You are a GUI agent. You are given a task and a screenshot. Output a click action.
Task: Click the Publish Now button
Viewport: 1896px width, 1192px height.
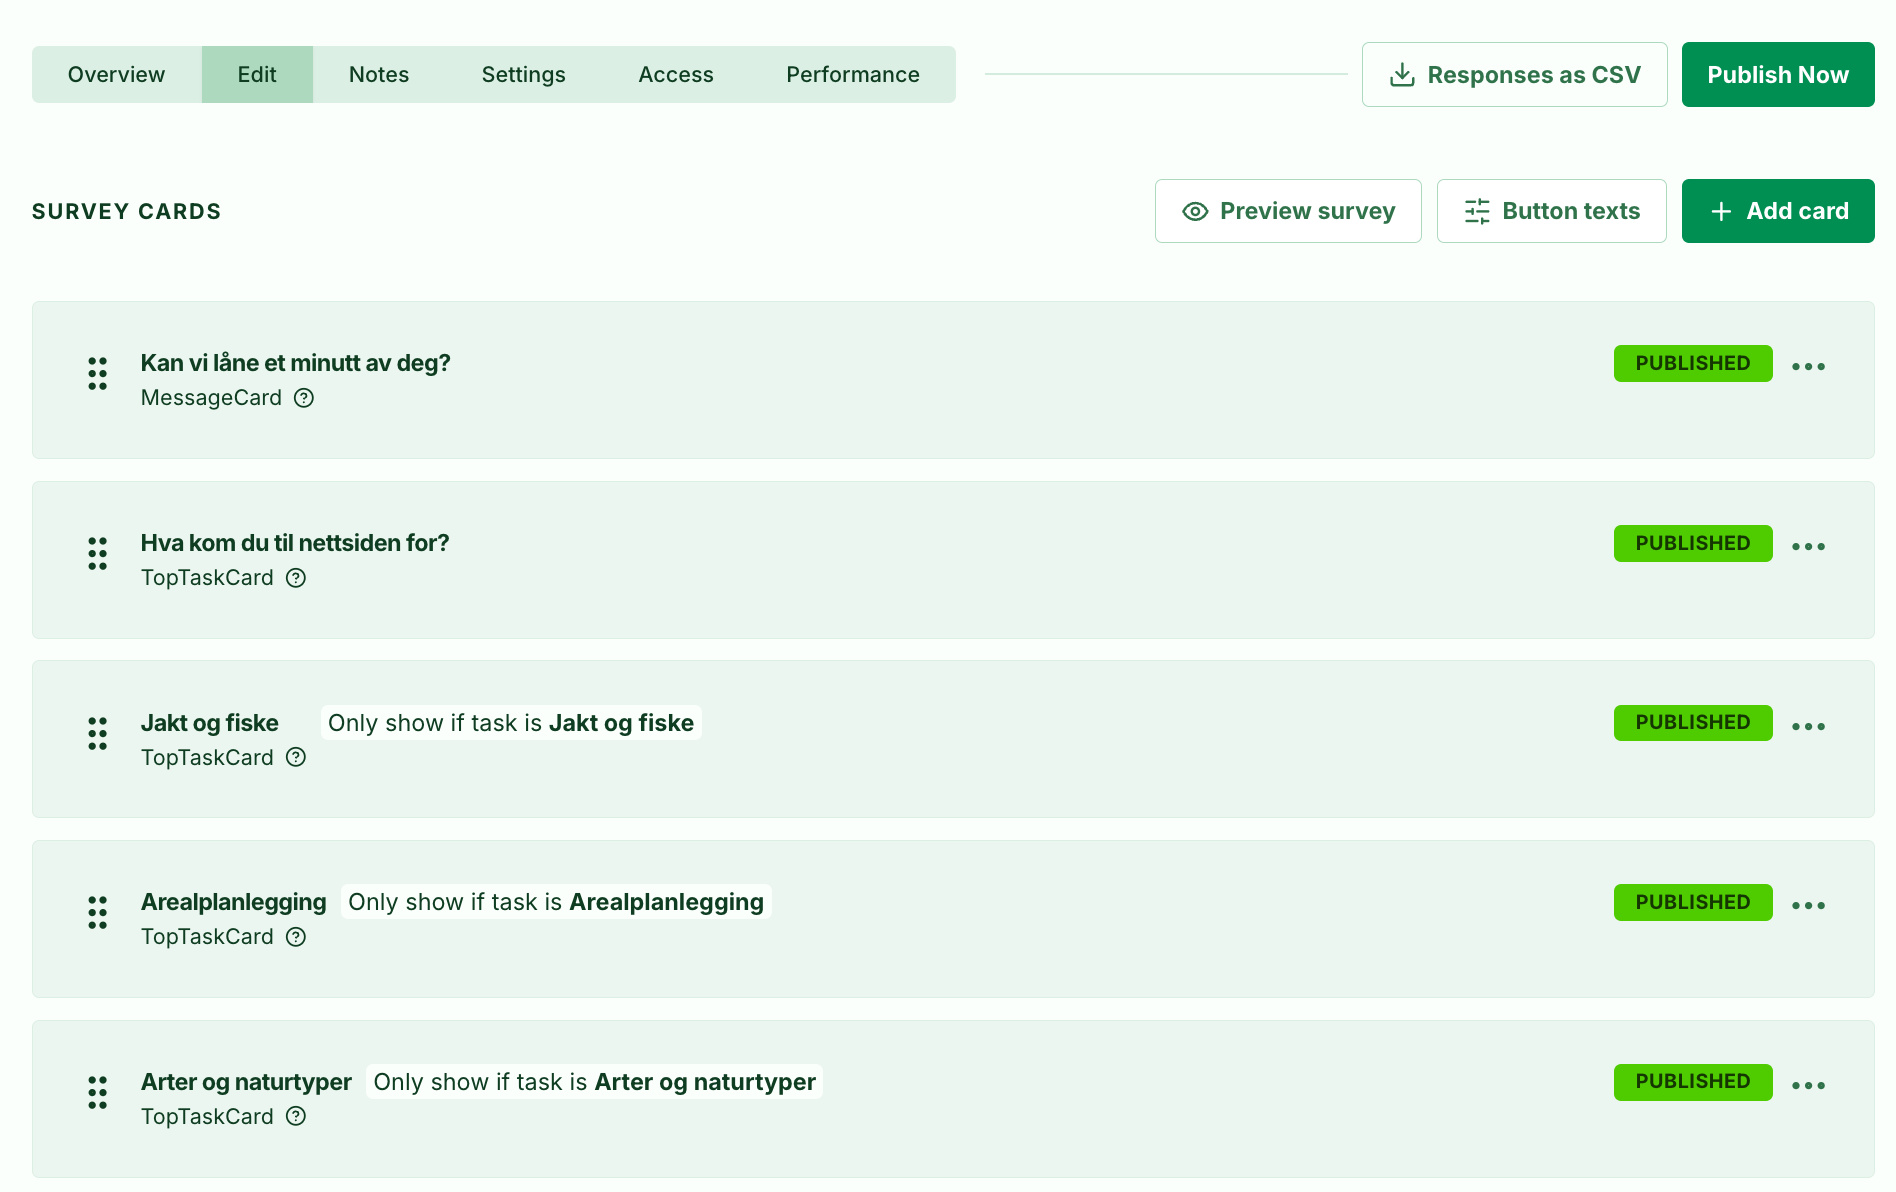[1778, 74]
